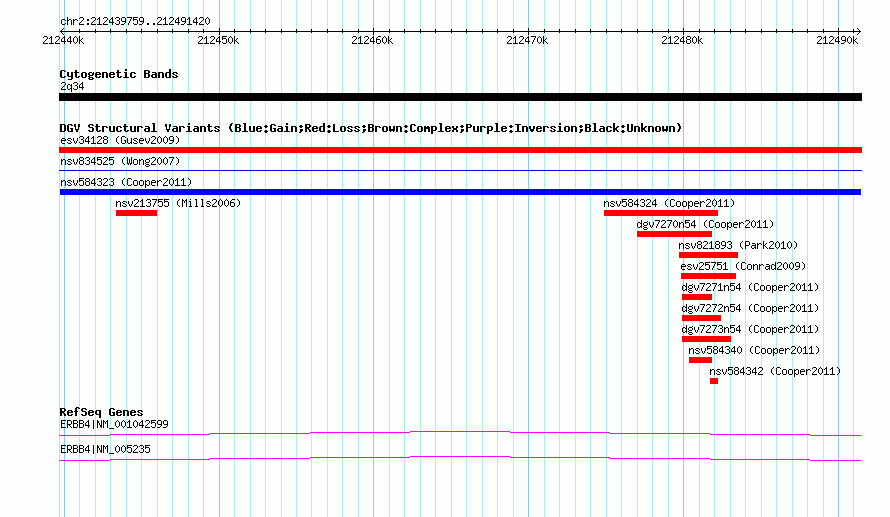Click the red dgv7273n54 loss bar
This screenshot has height=517, width=890.
[x=707, y=339]
